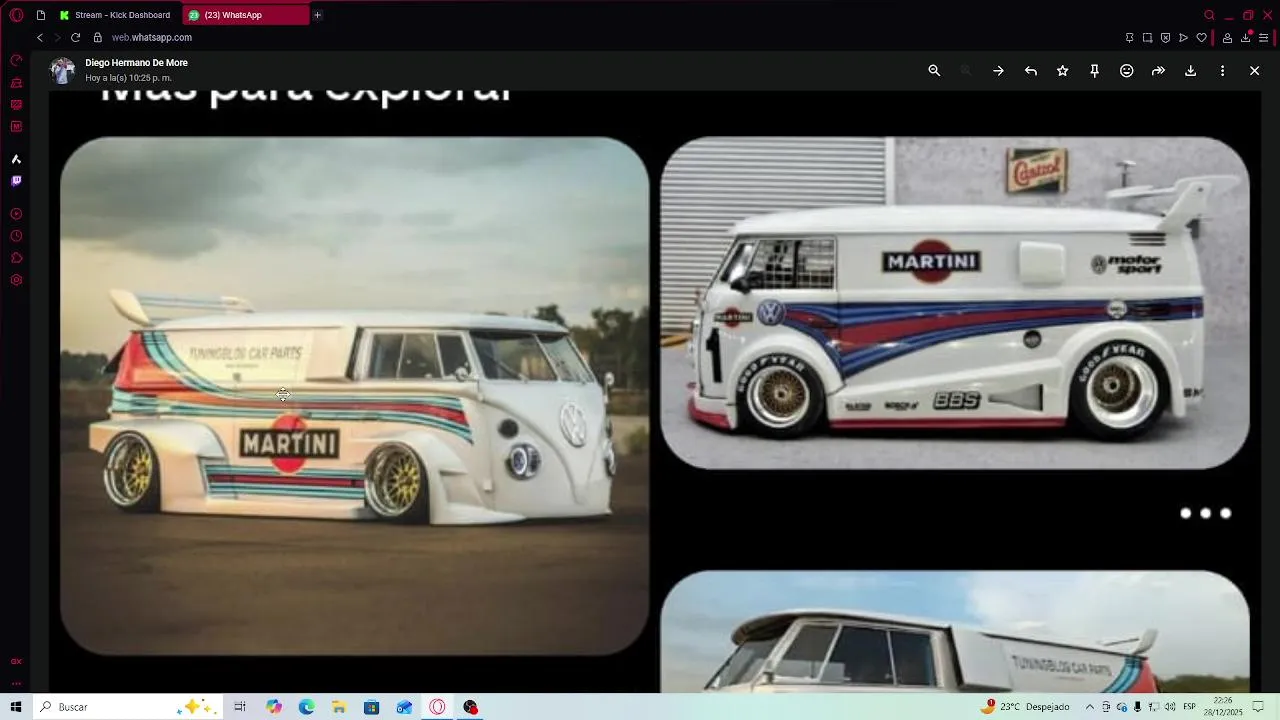Open the ad blocker shield icon
This screenshot has height=720, width=1280.
(1165, 38)
